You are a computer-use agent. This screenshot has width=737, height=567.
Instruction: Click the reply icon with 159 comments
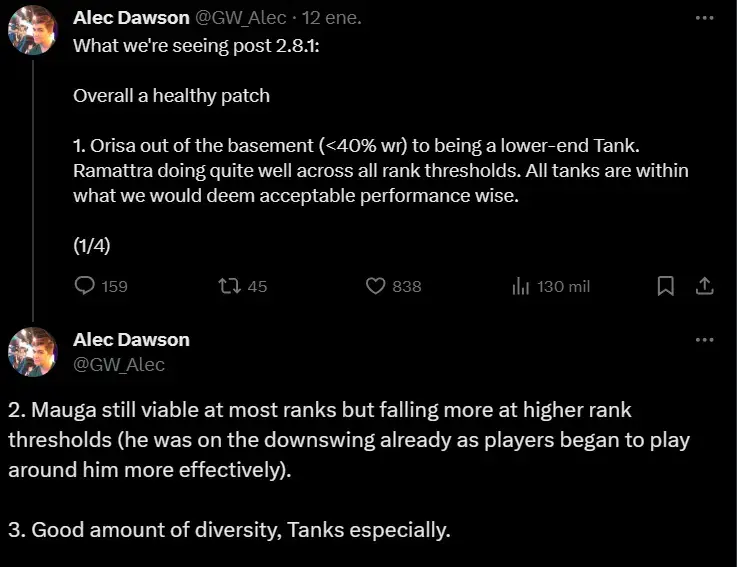point(85,285)
